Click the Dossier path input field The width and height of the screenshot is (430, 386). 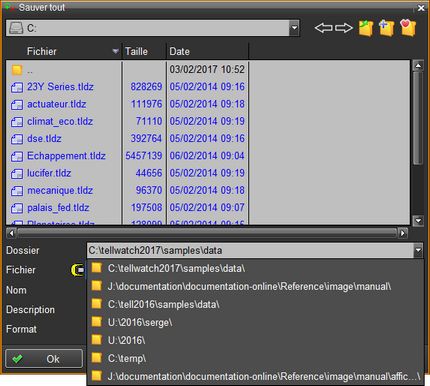250,250
